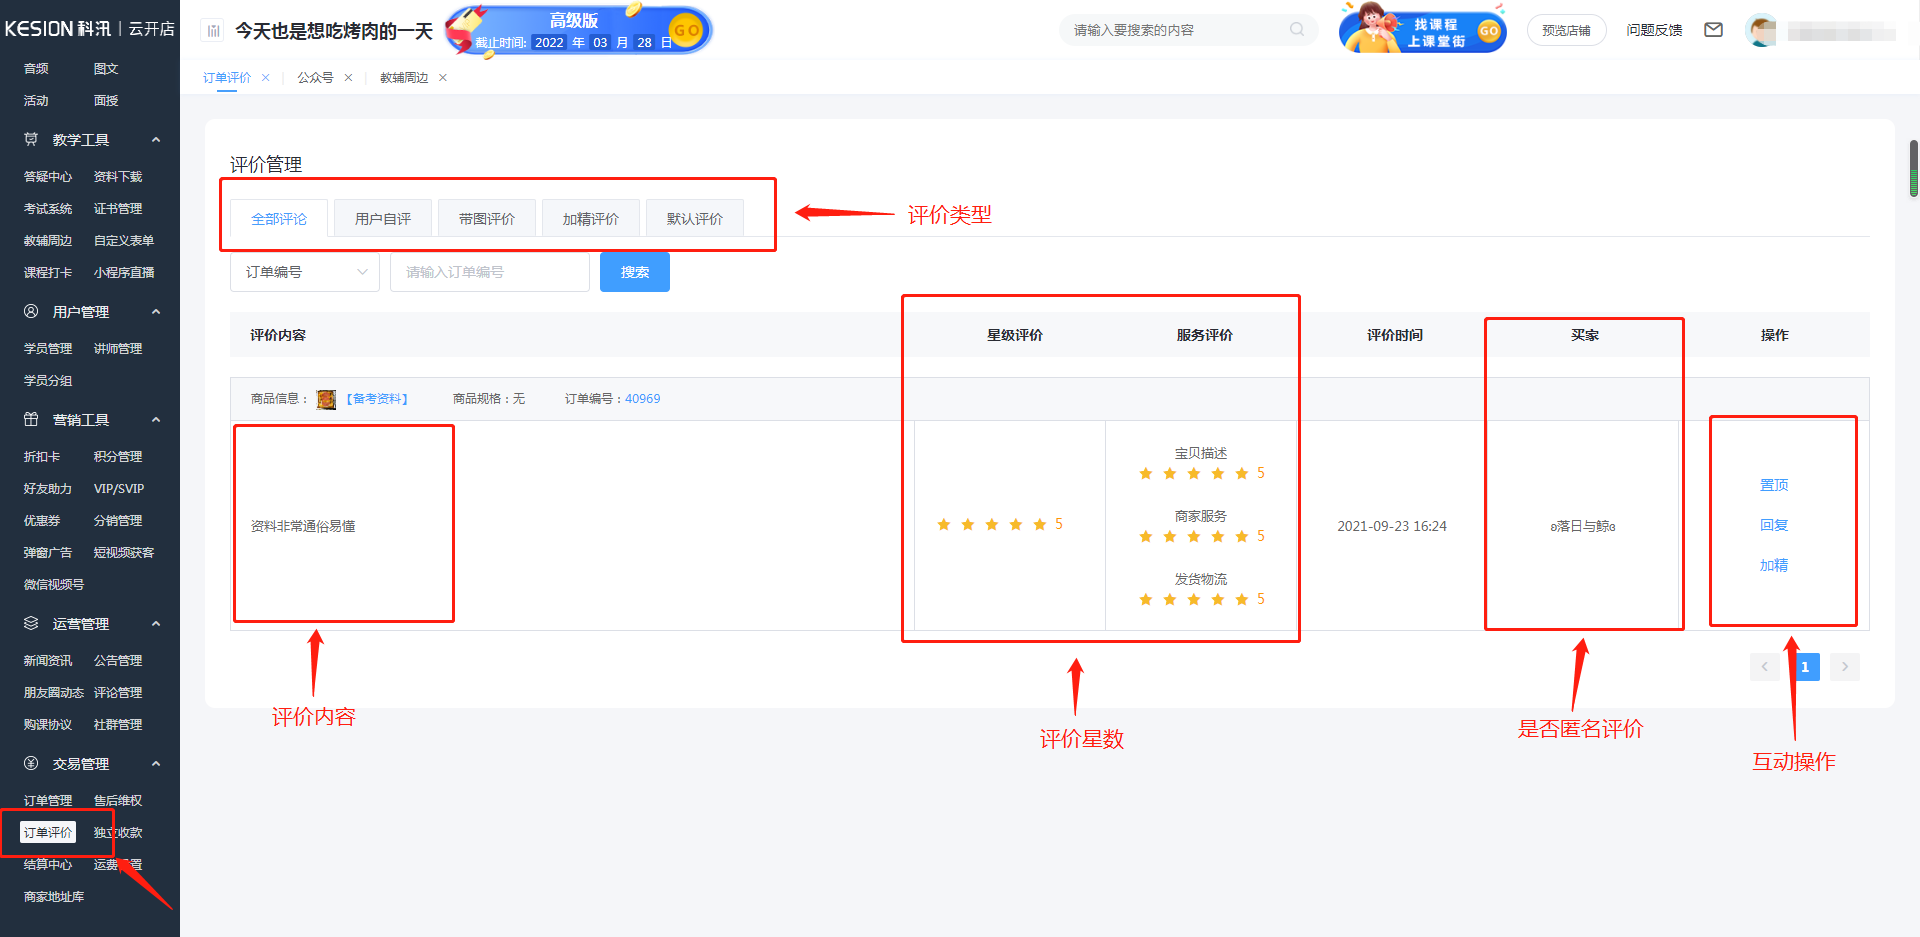Open 小程序直播 in sidebar

(124, 273)
